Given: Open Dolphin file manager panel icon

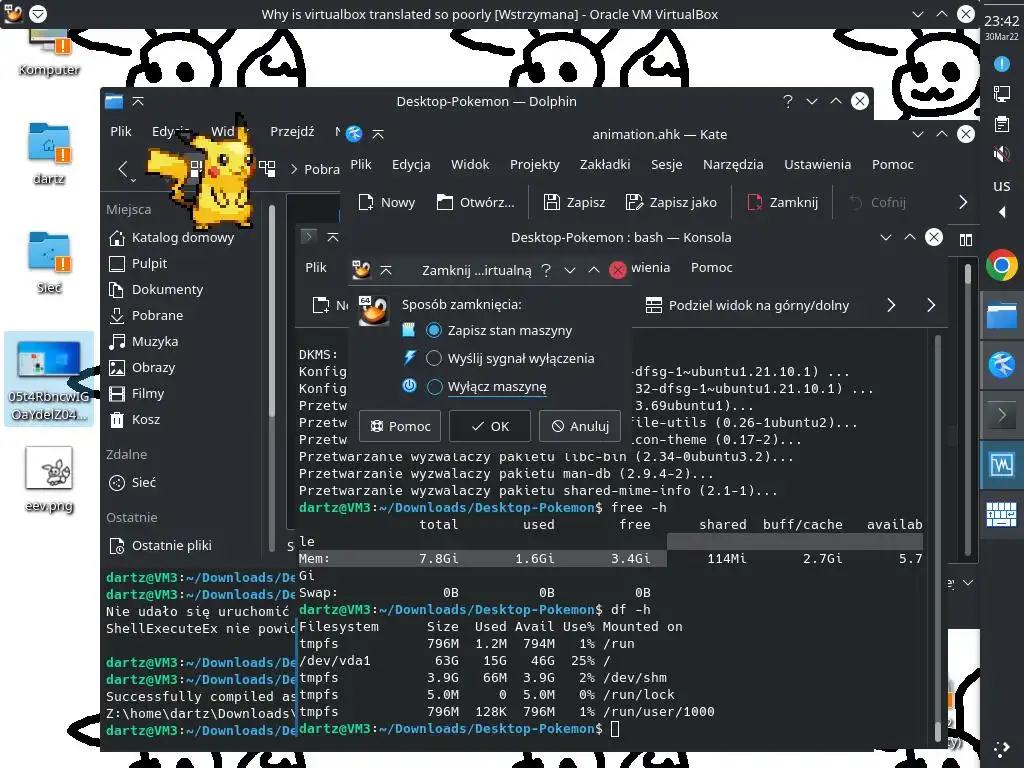Looking at the screenshot, I should 1001,315.
